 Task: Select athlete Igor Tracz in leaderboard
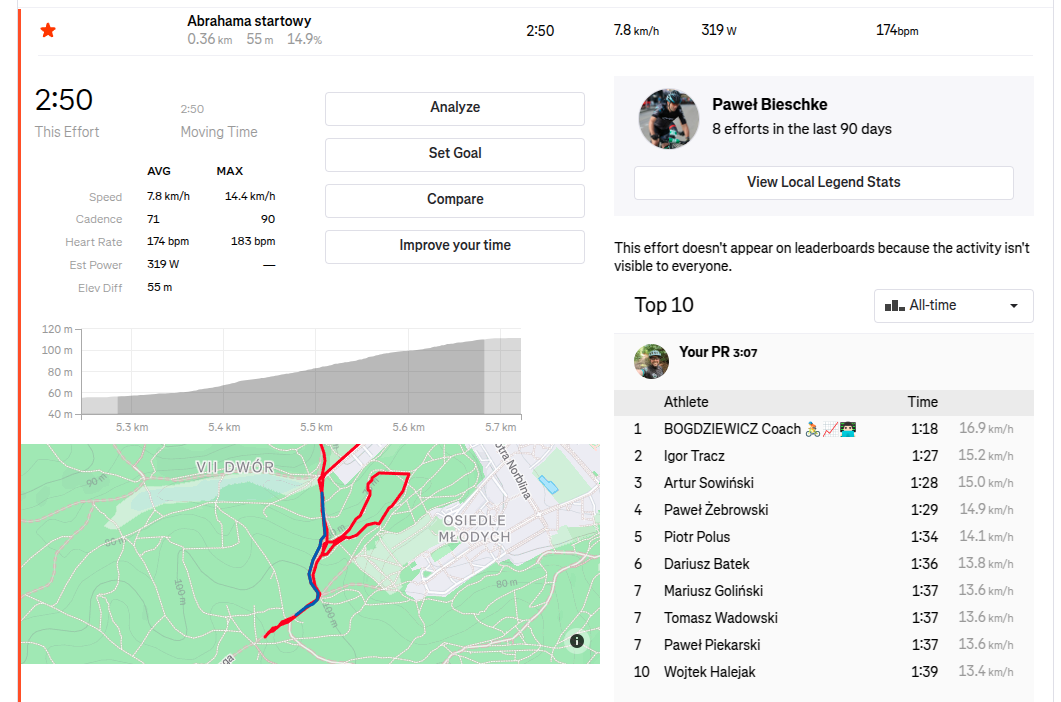pos(694,456)
